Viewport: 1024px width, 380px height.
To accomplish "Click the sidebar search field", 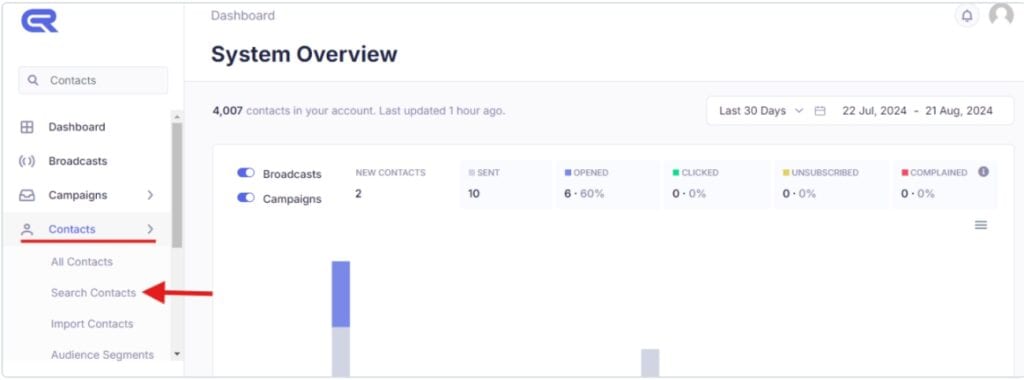I will (x=93, y=80).
